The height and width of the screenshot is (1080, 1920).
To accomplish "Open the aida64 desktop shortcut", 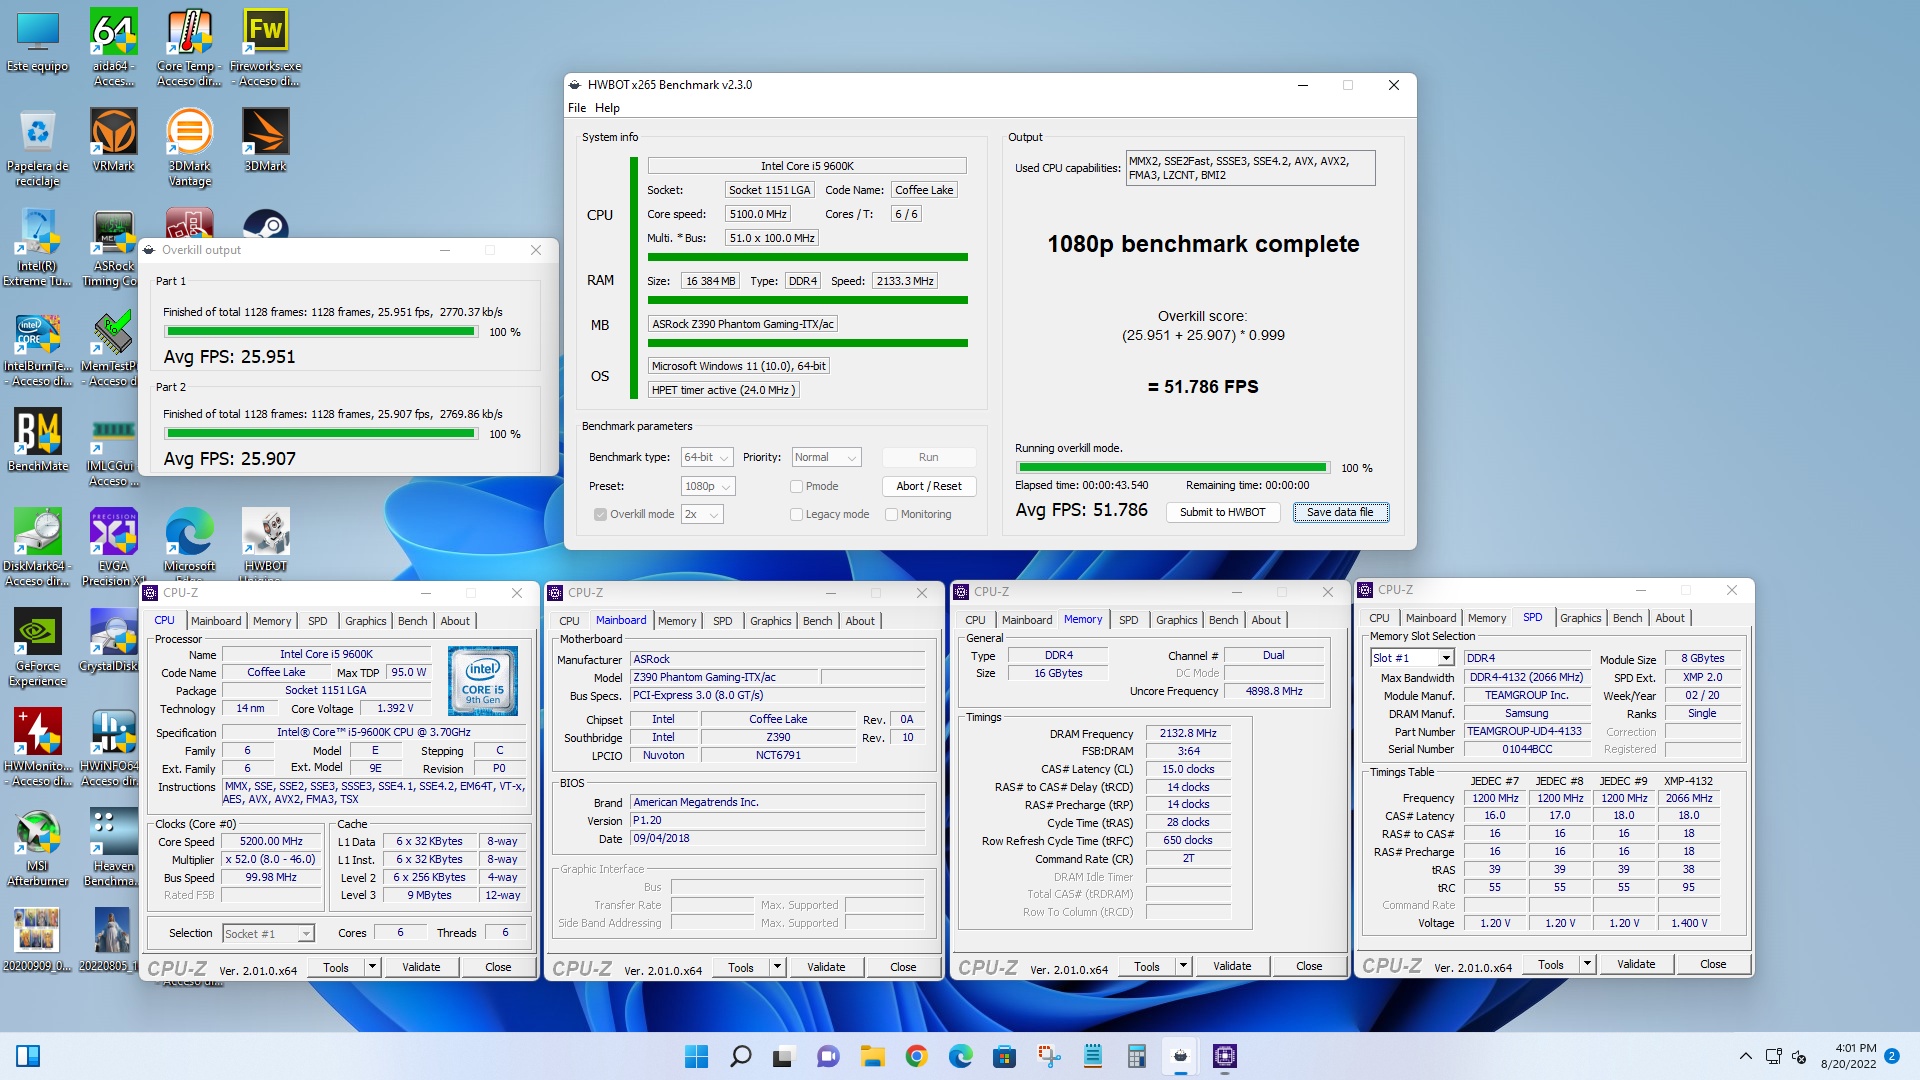I will [x=113, y=47].
